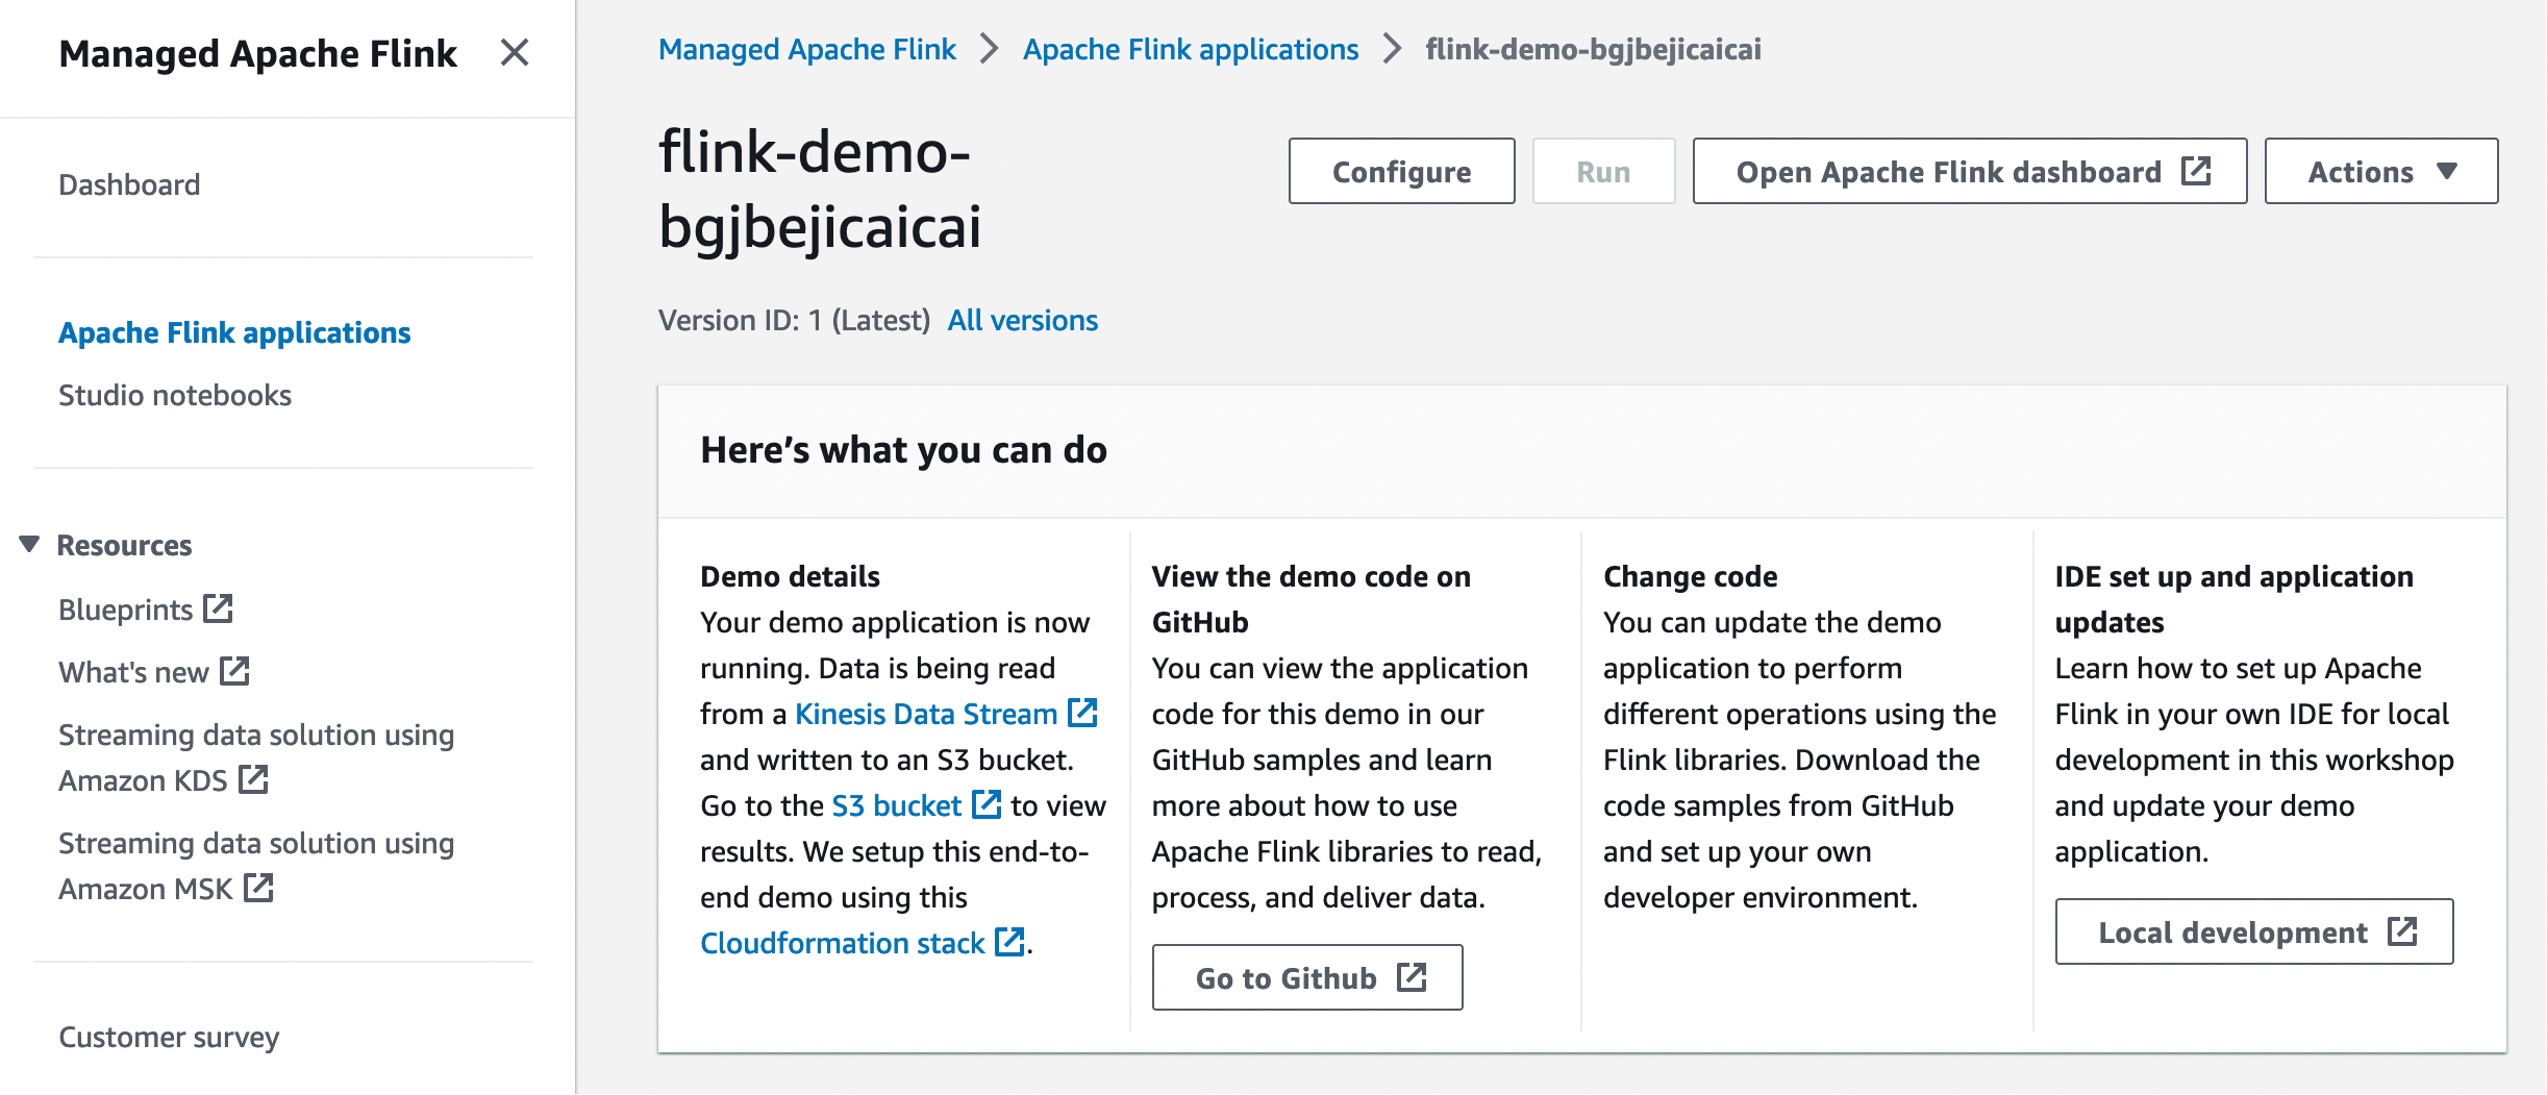This screenshot has height=1095, width=2547.
Task: Open Apache Flink dashboard button
Action: click(x=1969, y=171)
